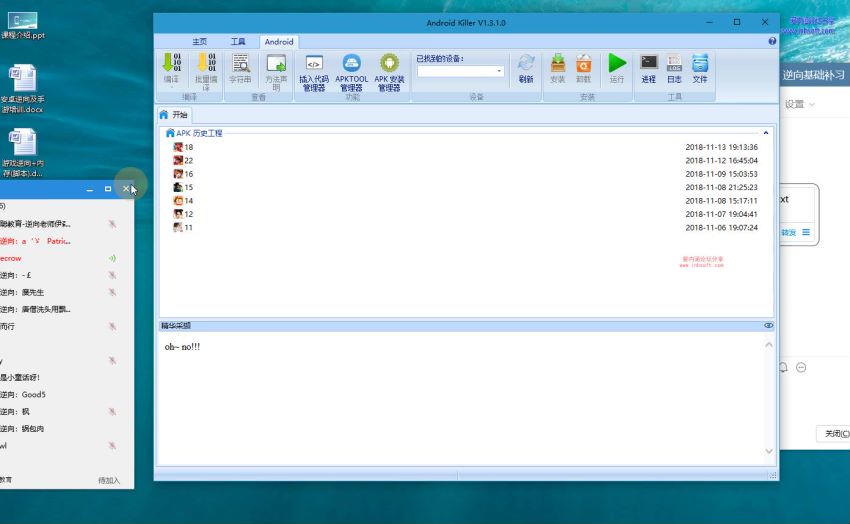Screen dimensions: 850x524
Task: Open the 课程介绍.ppt desktop file
Action: click(x=23, y=25)
